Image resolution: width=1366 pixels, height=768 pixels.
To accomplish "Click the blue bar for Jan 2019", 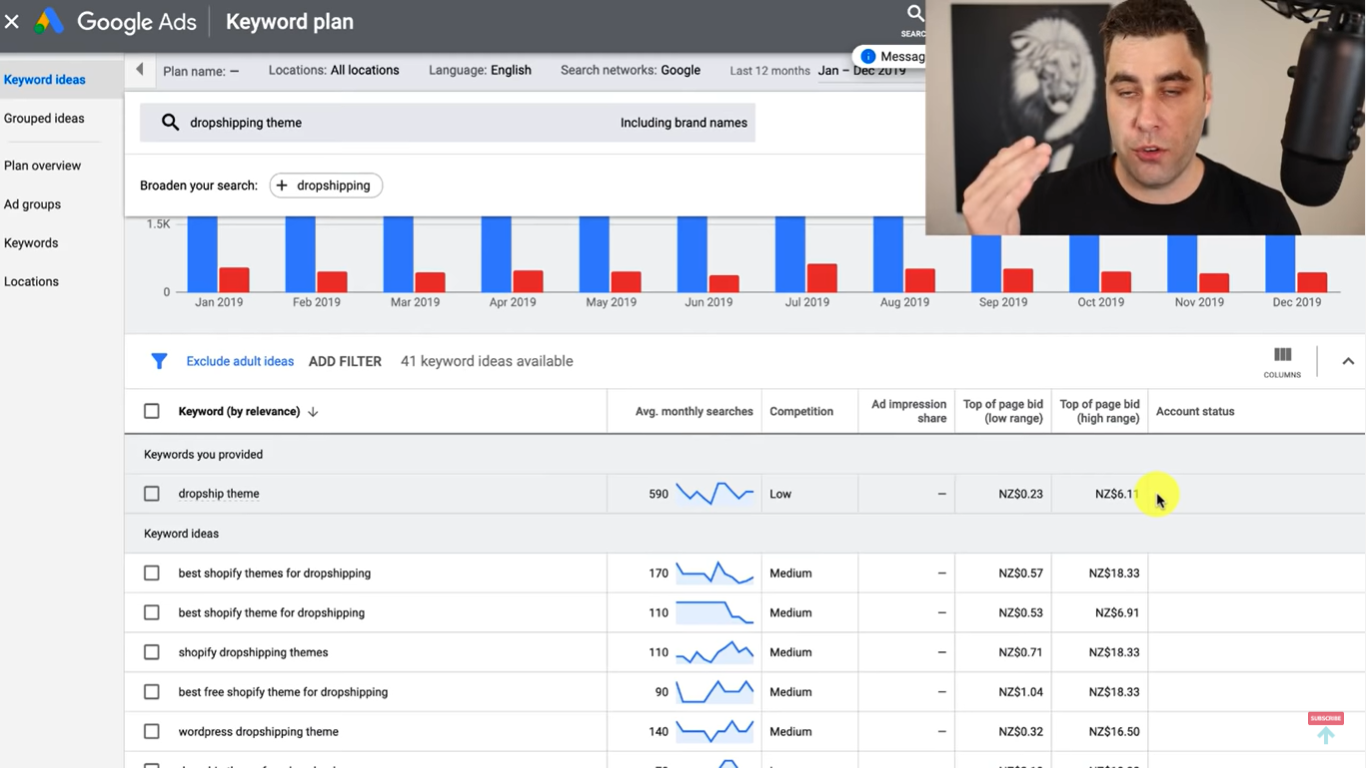I will click(203, 254).
